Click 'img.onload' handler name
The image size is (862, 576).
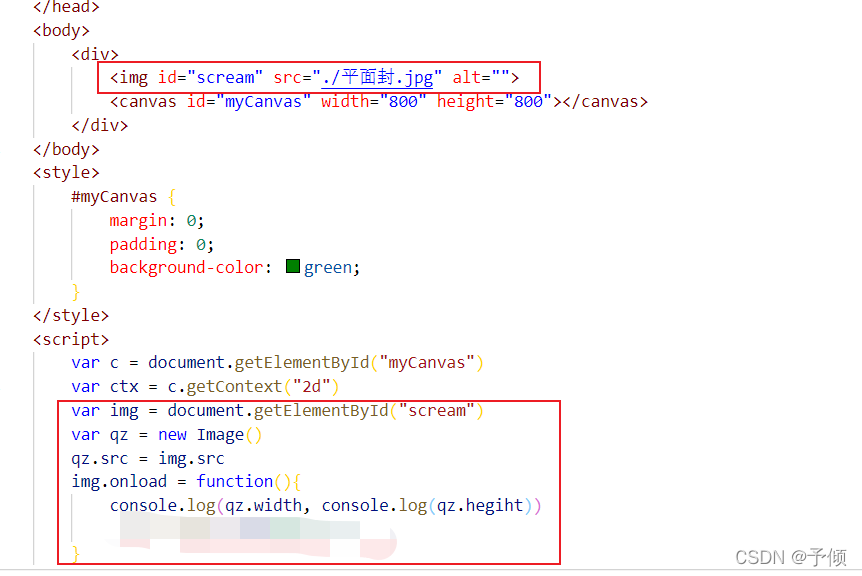(119, 481)
